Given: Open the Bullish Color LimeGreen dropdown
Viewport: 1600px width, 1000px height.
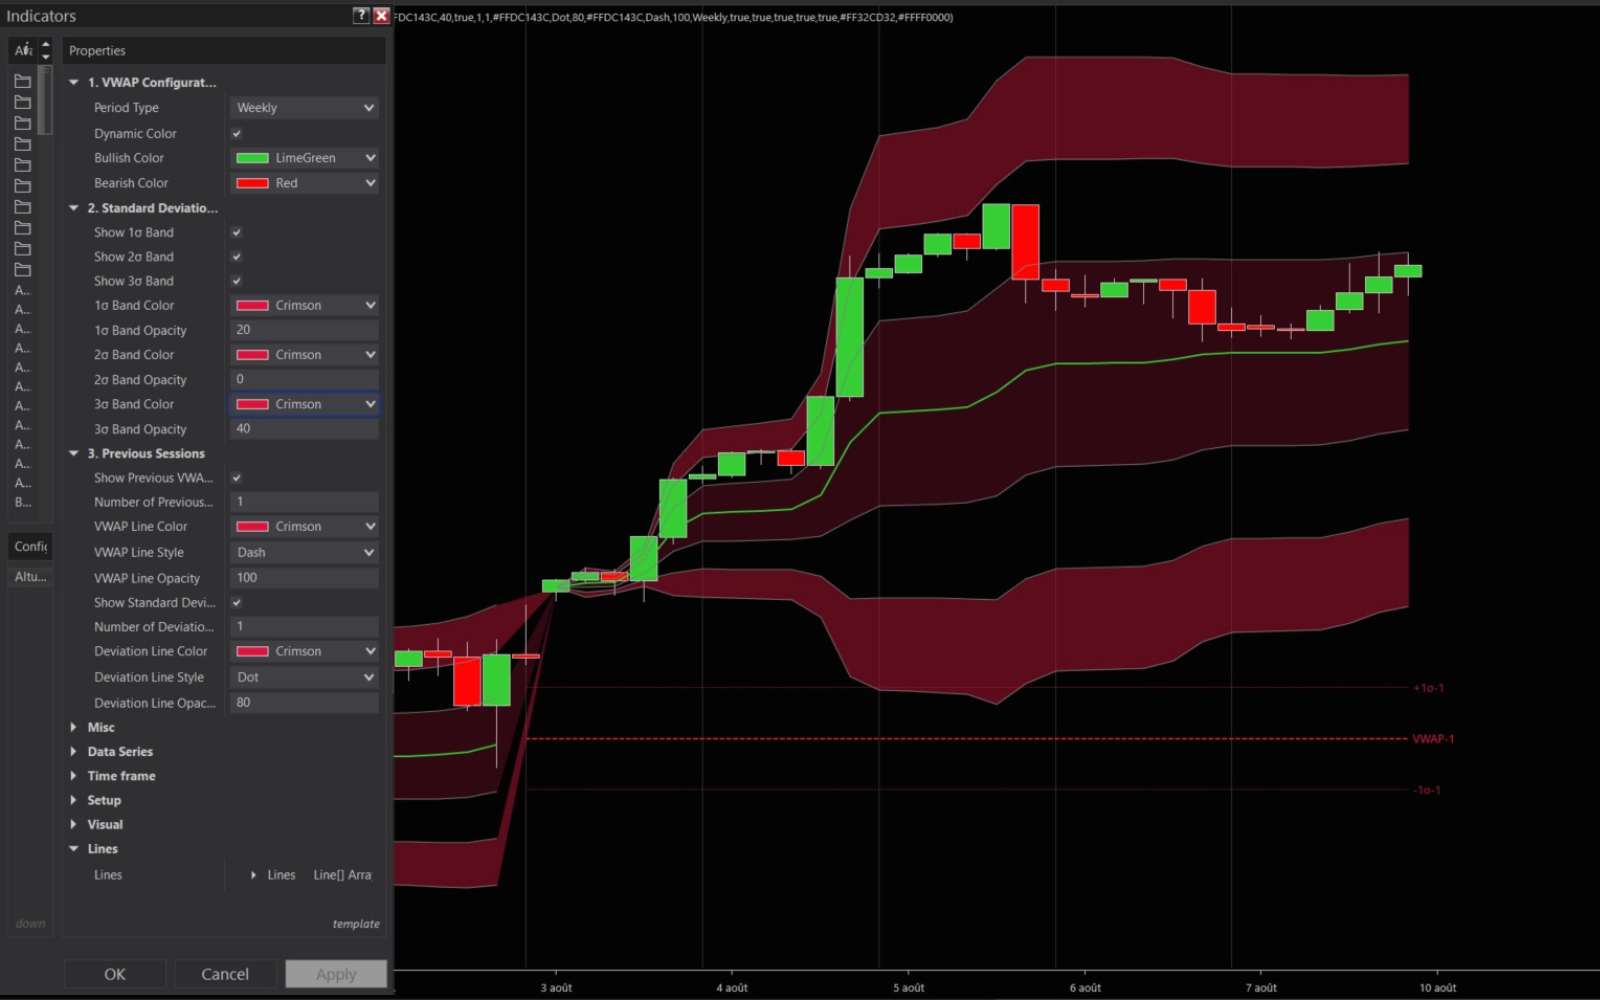Looking at the screenshot, I should 304,158.
